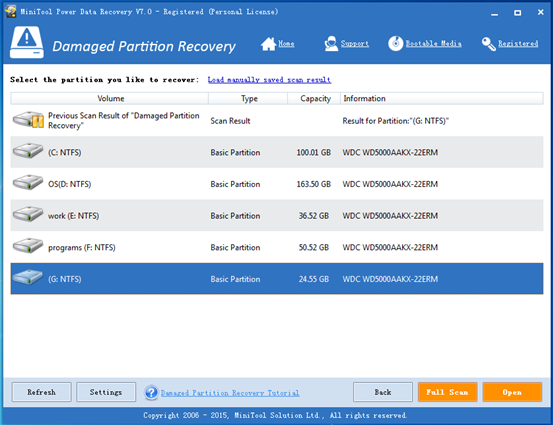Screen dimensions: 553x425
Task: Open Load manually saved scan result link
Action: tap(269, 80)
